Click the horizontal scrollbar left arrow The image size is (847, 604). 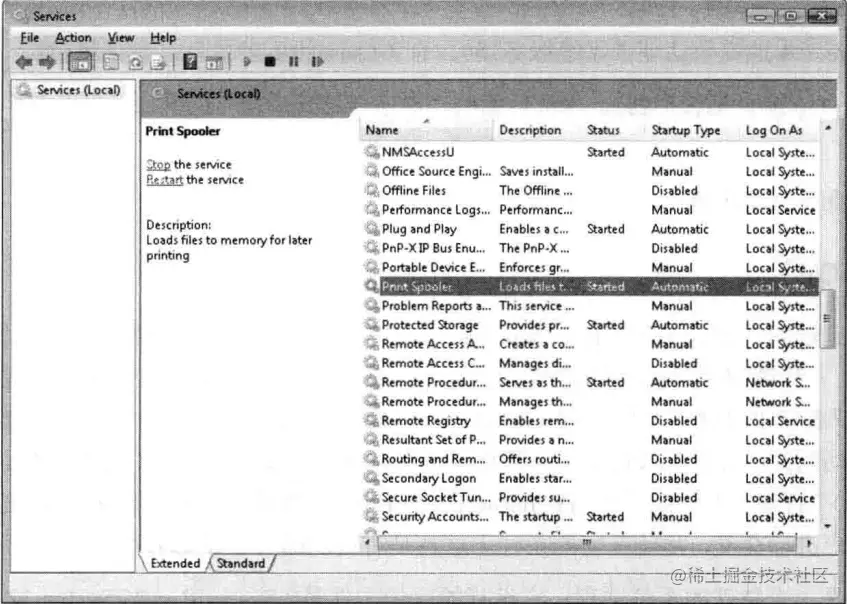point(368,542)
